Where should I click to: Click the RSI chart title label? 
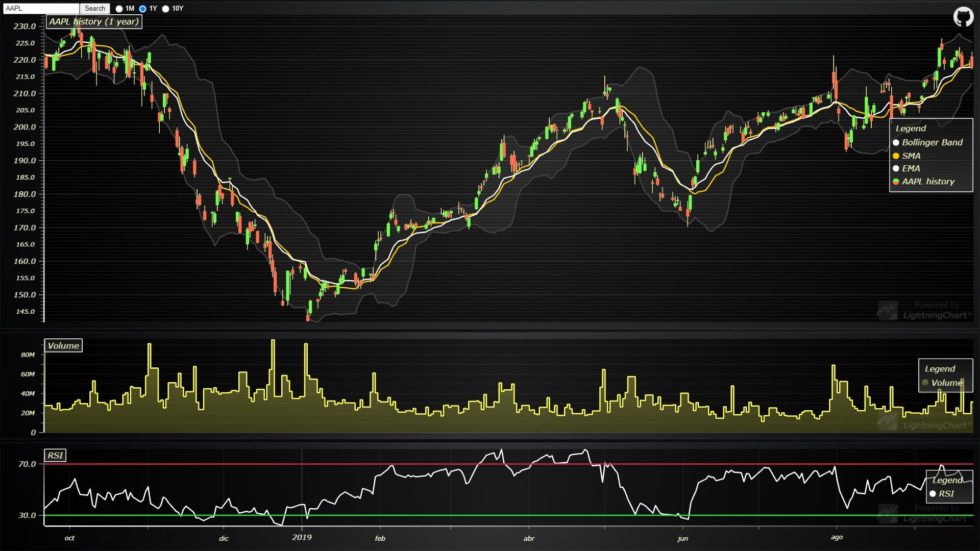coord(55,456)
